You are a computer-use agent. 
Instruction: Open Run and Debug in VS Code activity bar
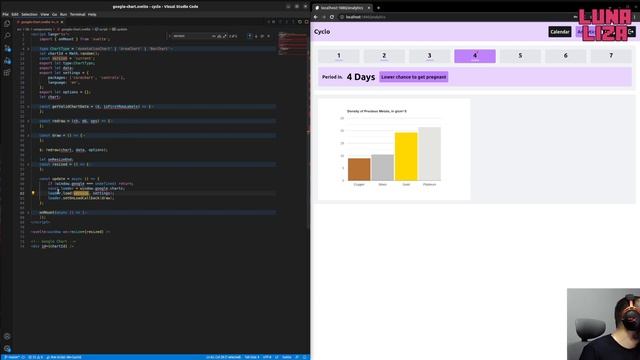point(7,60)
